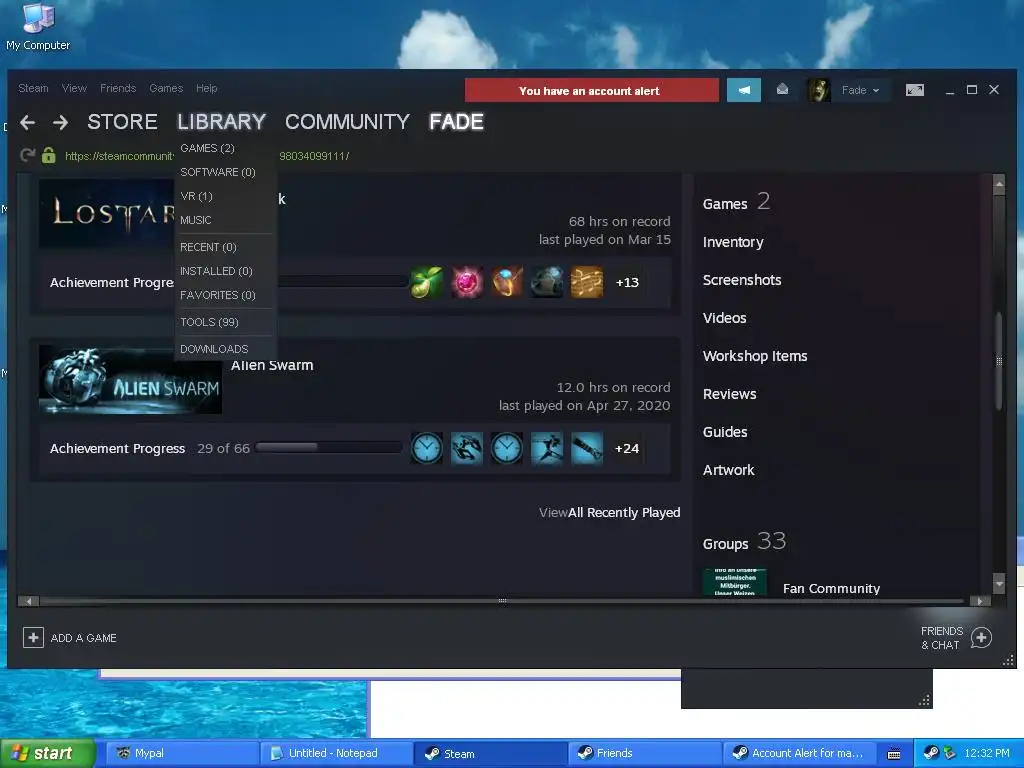Open the inbox envelope icon

[782, 89]
